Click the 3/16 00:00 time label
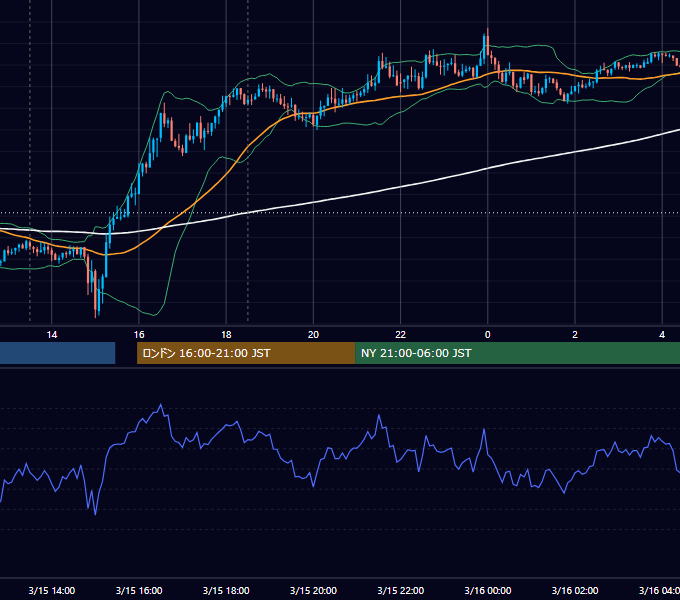Viewport: 680px width, 600px height. (487, 590)
